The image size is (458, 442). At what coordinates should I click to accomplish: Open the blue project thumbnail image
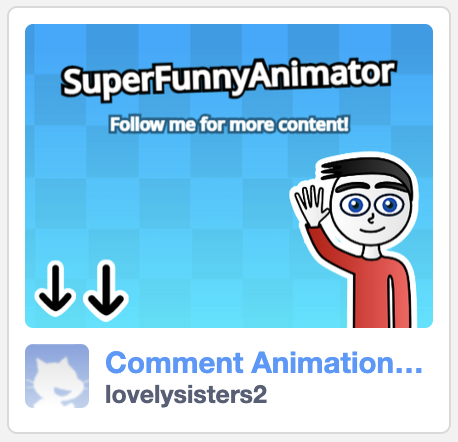pyautogui.click(x=229, y=176)
